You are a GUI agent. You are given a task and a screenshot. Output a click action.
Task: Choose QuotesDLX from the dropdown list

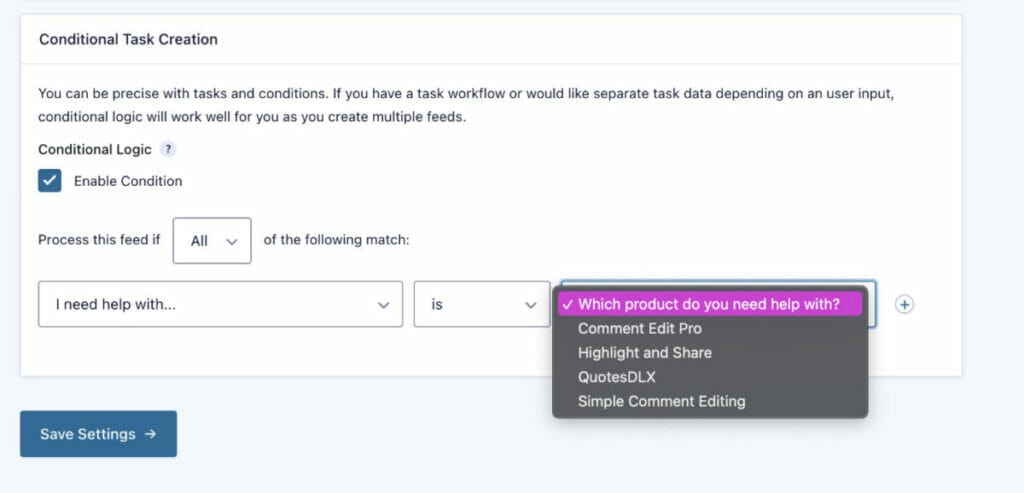[x=617, y=377]
